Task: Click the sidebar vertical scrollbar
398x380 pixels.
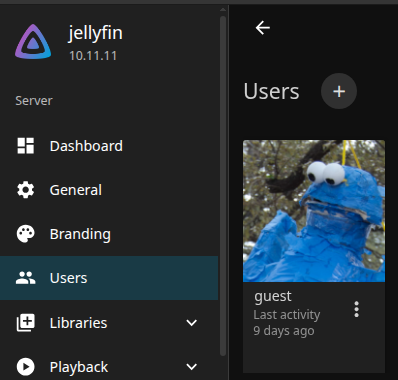Action: coord(223,186)
